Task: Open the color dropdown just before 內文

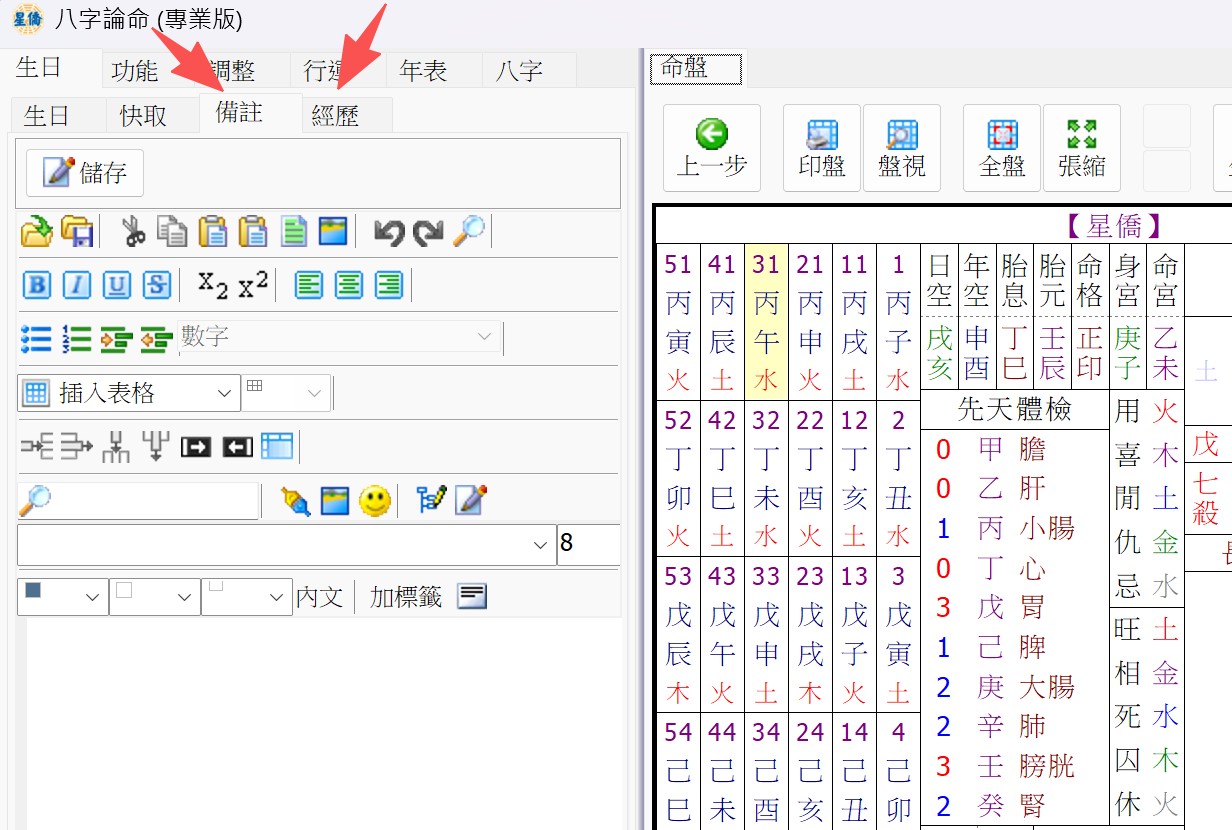Action: pos(247,597)
